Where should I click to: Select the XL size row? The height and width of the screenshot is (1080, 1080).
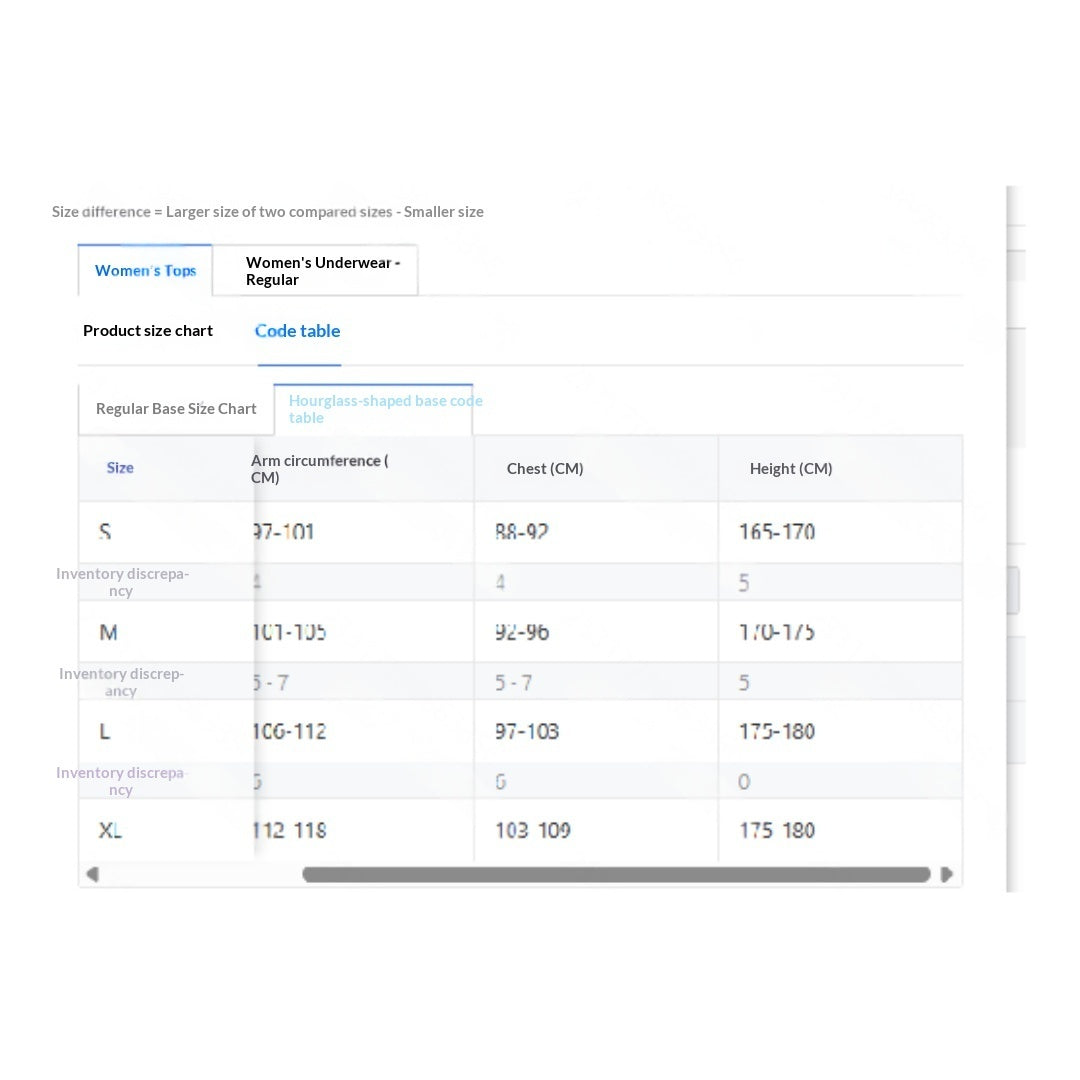pos(520,830)
